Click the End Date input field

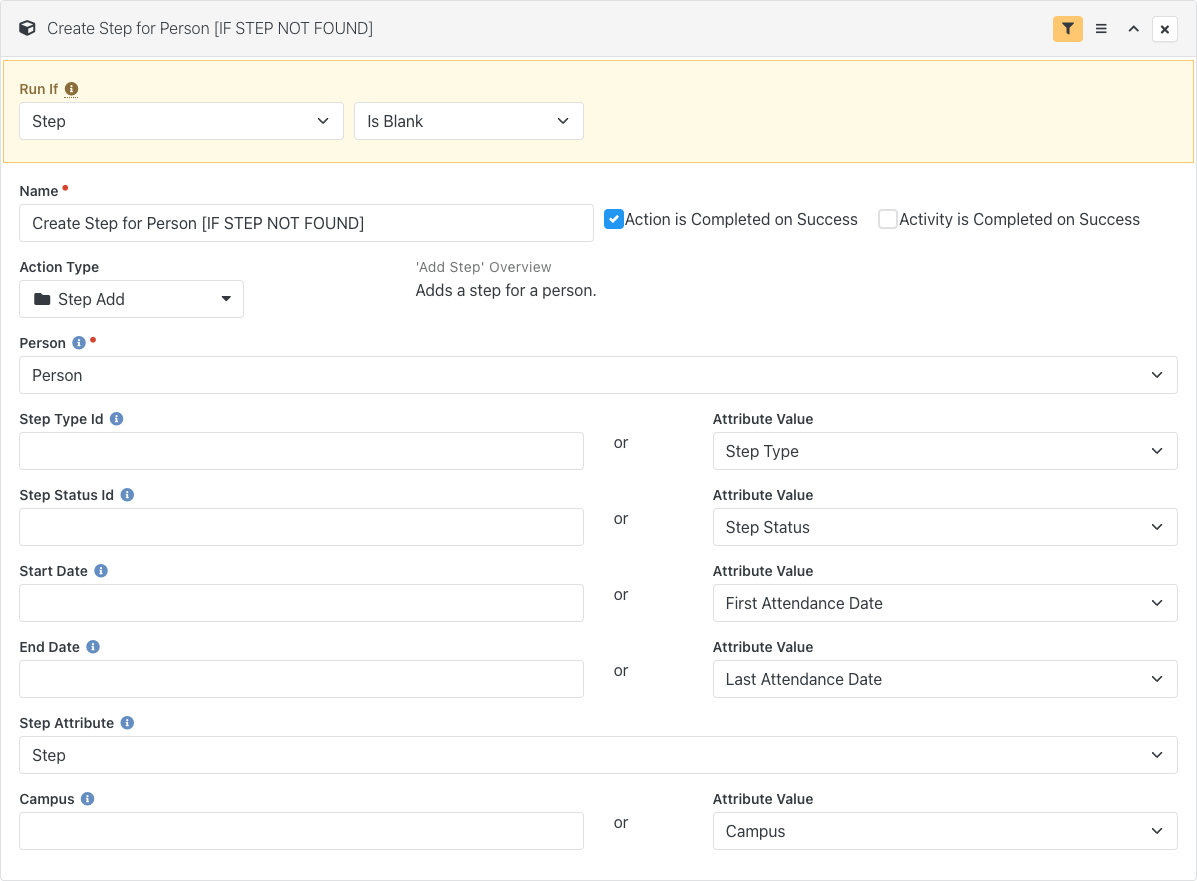[x=302, y=679]
